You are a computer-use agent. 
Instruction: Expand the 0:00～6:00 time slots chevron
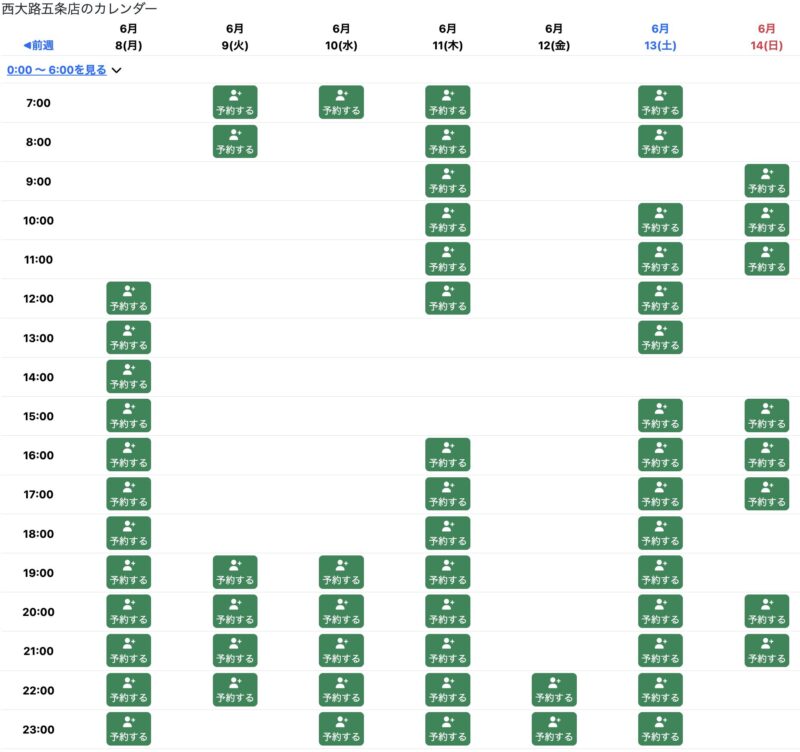coord(117,70)
